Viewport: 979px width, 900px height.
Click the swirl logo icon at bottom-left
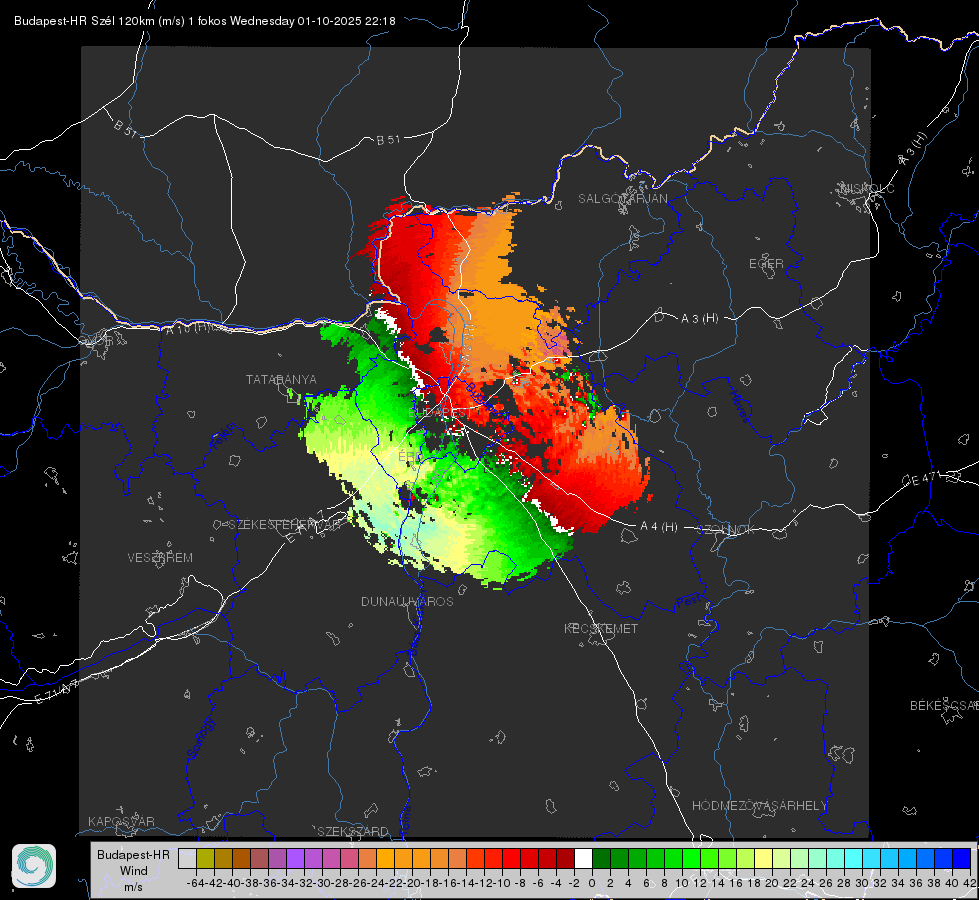coord(34,866)
